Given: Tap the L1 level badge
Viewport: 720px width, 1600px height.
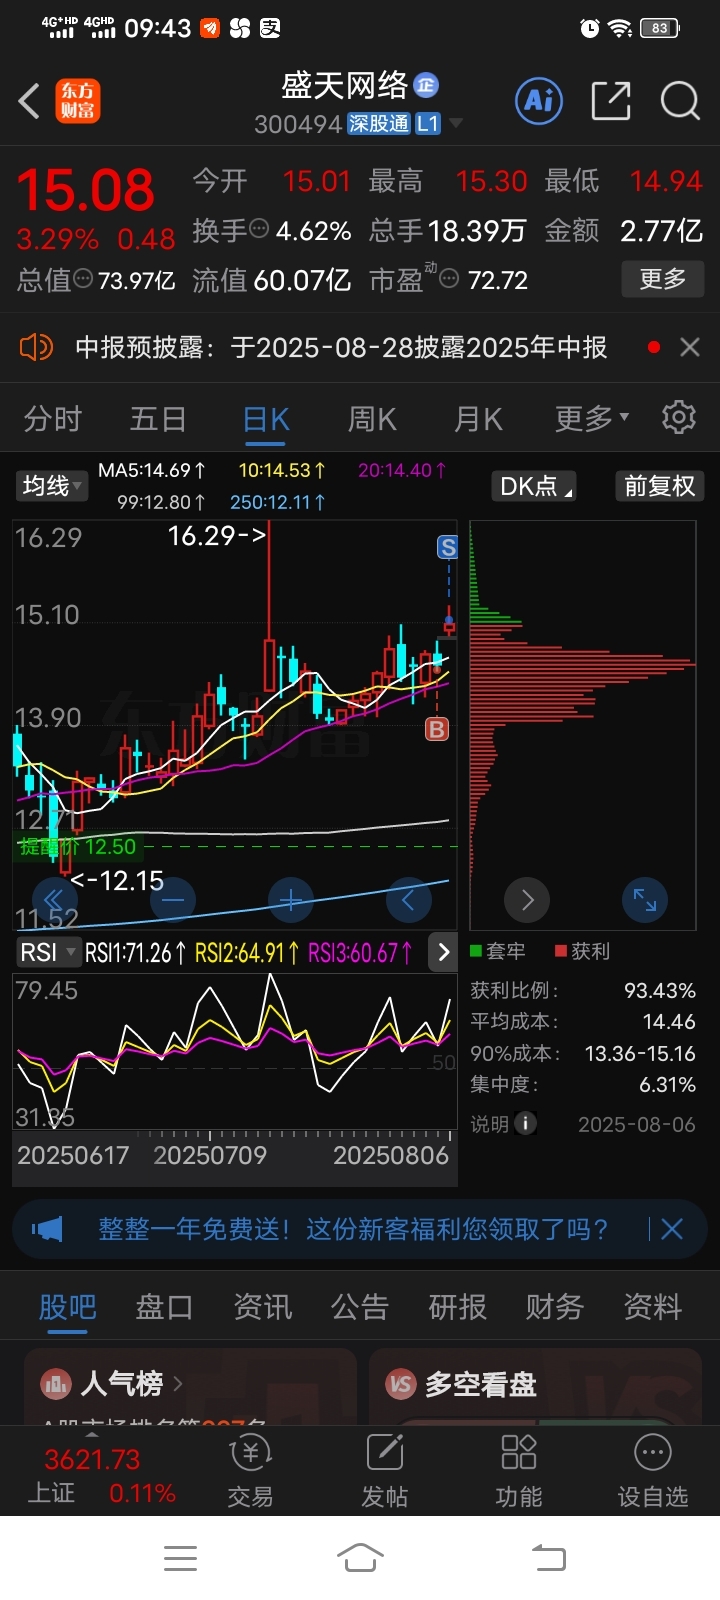Looking at the screenshot, I should coord(428,124).
